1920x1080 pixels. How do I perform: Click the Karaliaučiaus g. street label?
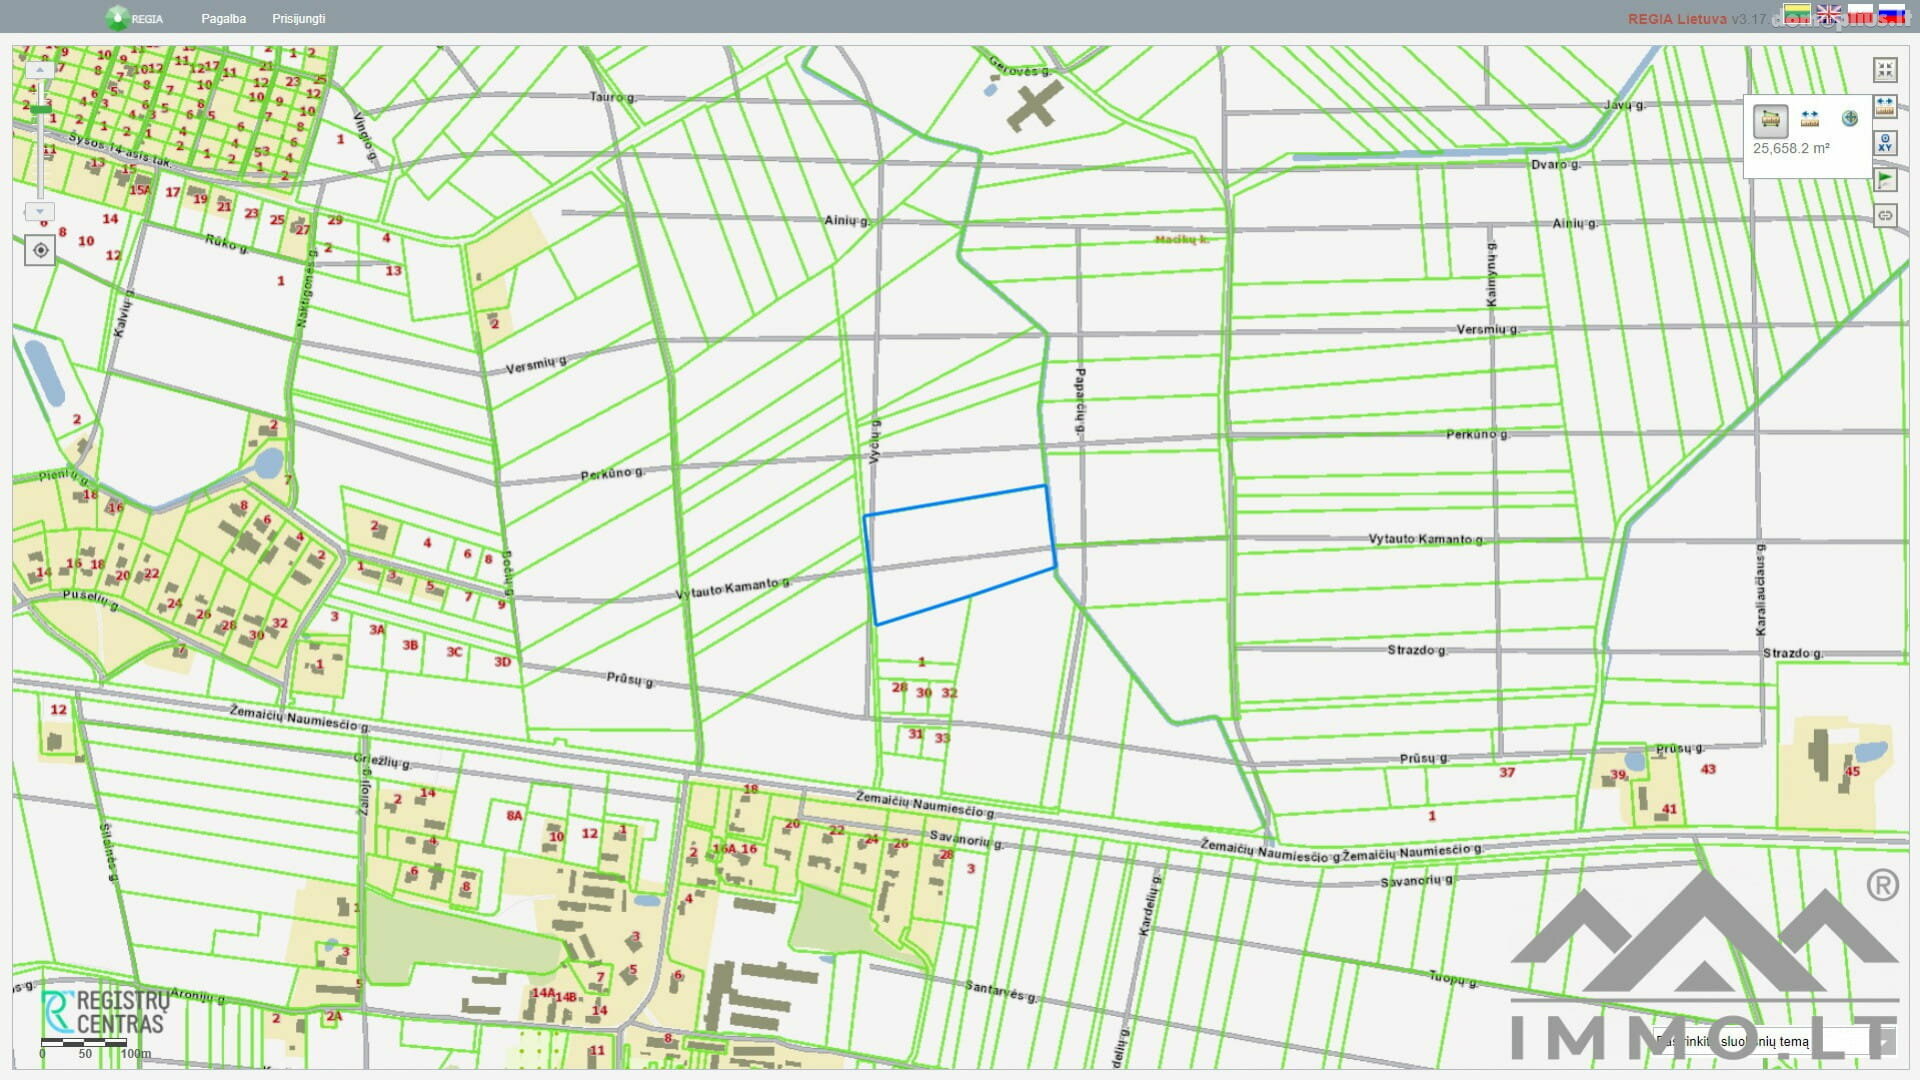pos(1761,590)
